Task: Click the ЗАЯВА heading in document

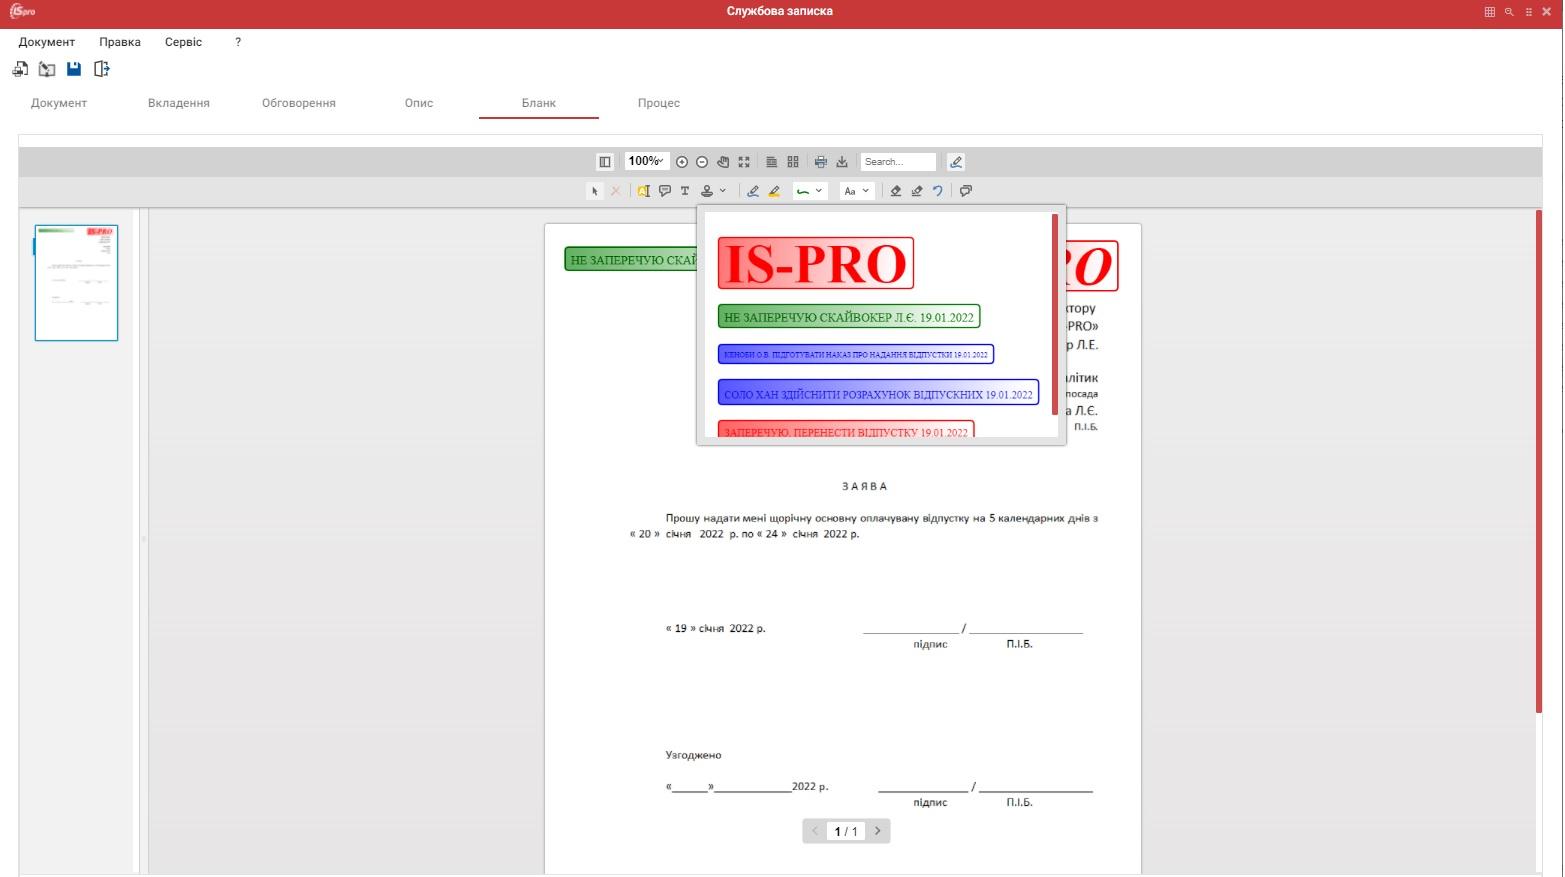Action: (865, 486)
